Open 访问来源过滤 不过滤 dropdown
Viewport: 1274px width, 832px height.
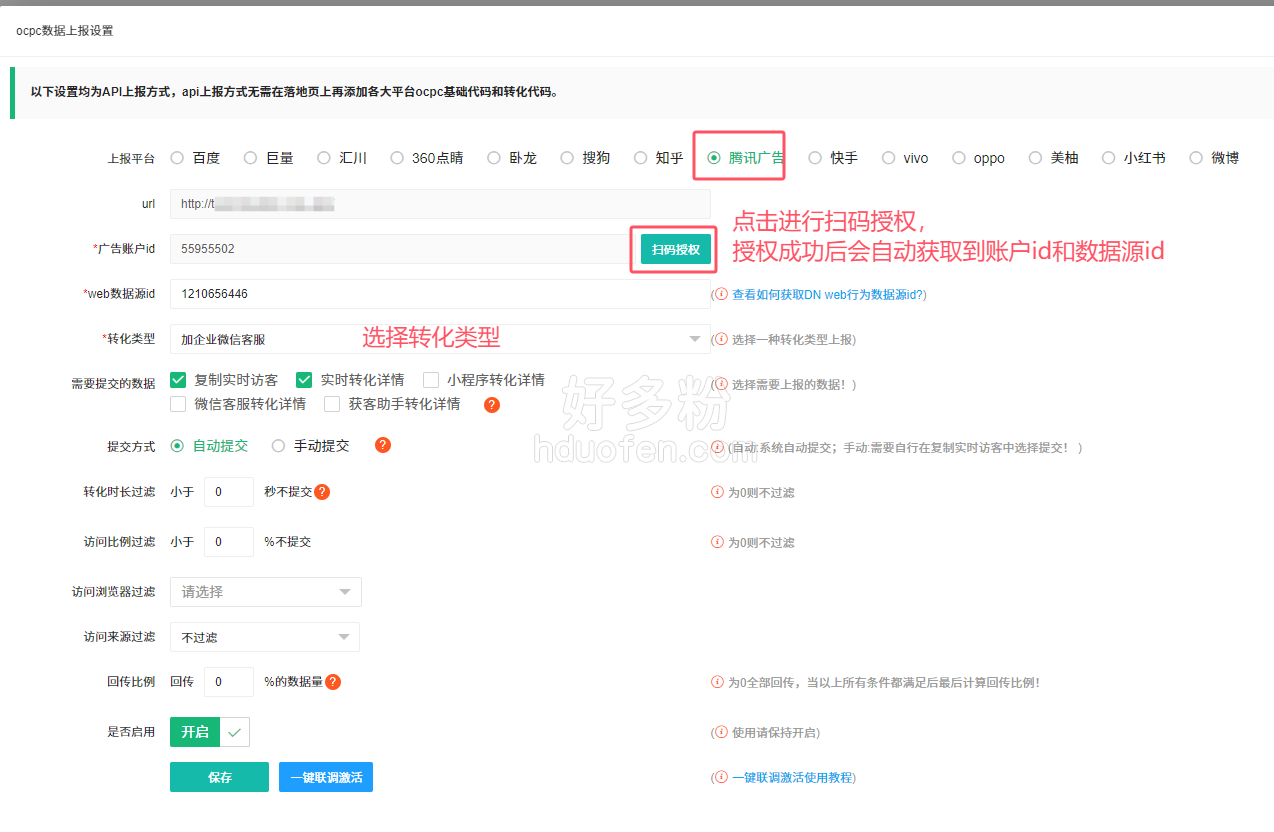(265, 637)
